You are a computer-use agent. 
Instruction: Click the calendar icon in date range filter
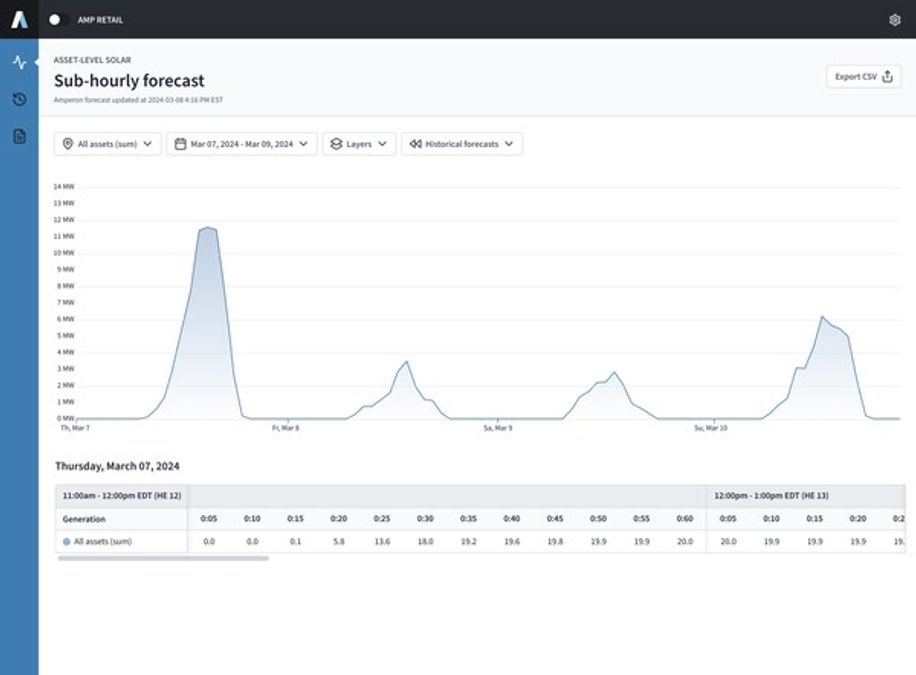[182, 143]
